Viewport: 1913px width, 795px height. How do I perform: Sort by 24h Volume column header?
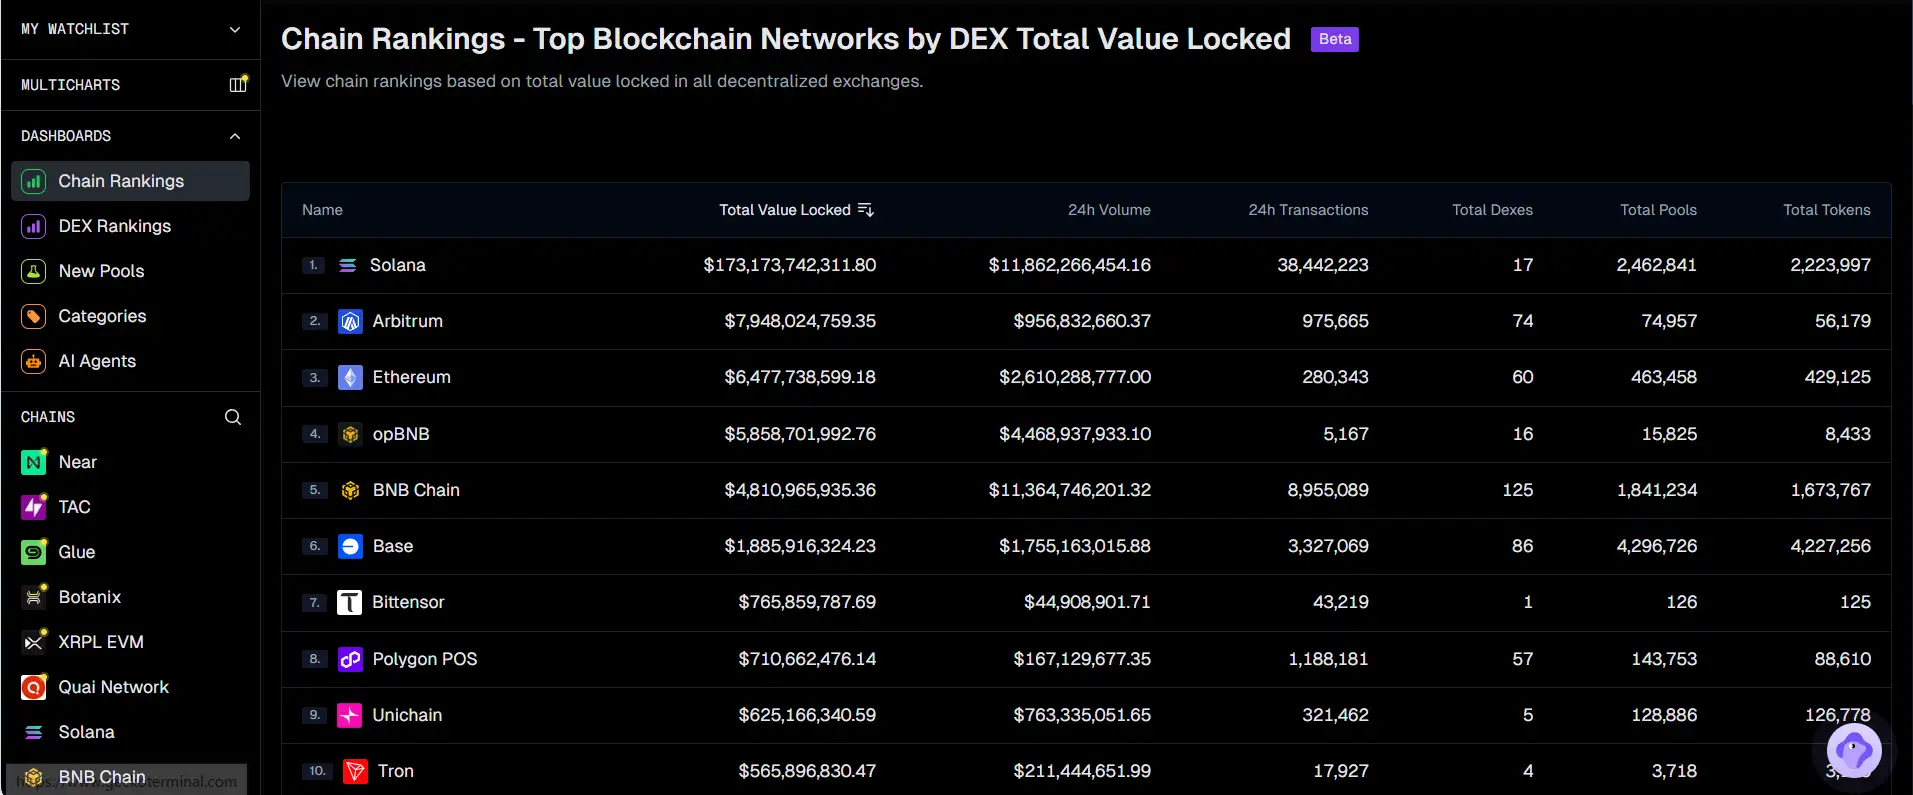click(x=1108, y=210)
